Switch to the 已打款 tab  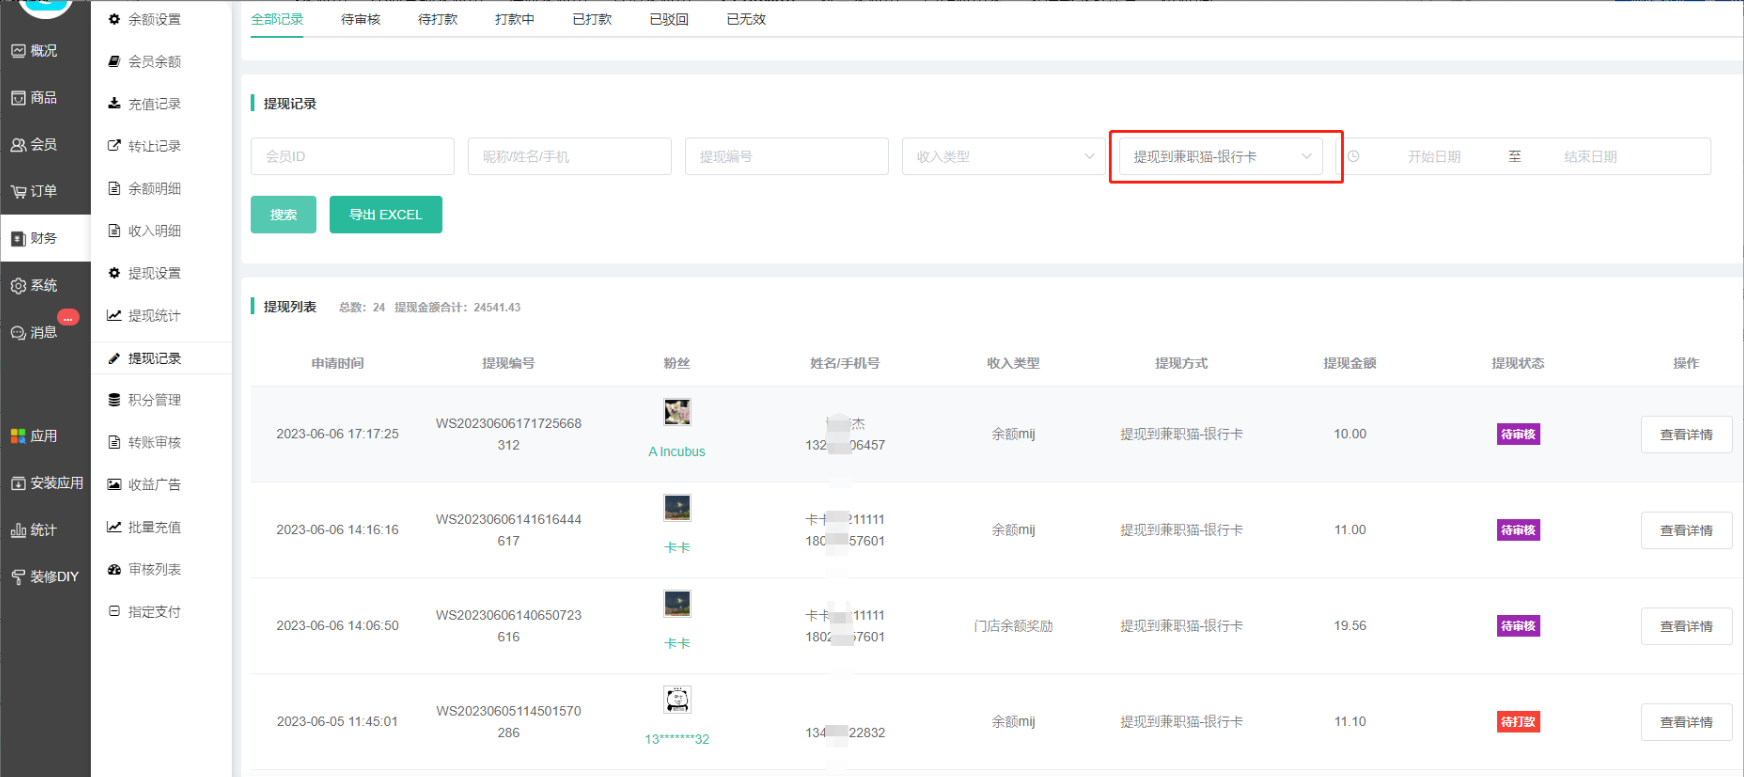point(591,19)
